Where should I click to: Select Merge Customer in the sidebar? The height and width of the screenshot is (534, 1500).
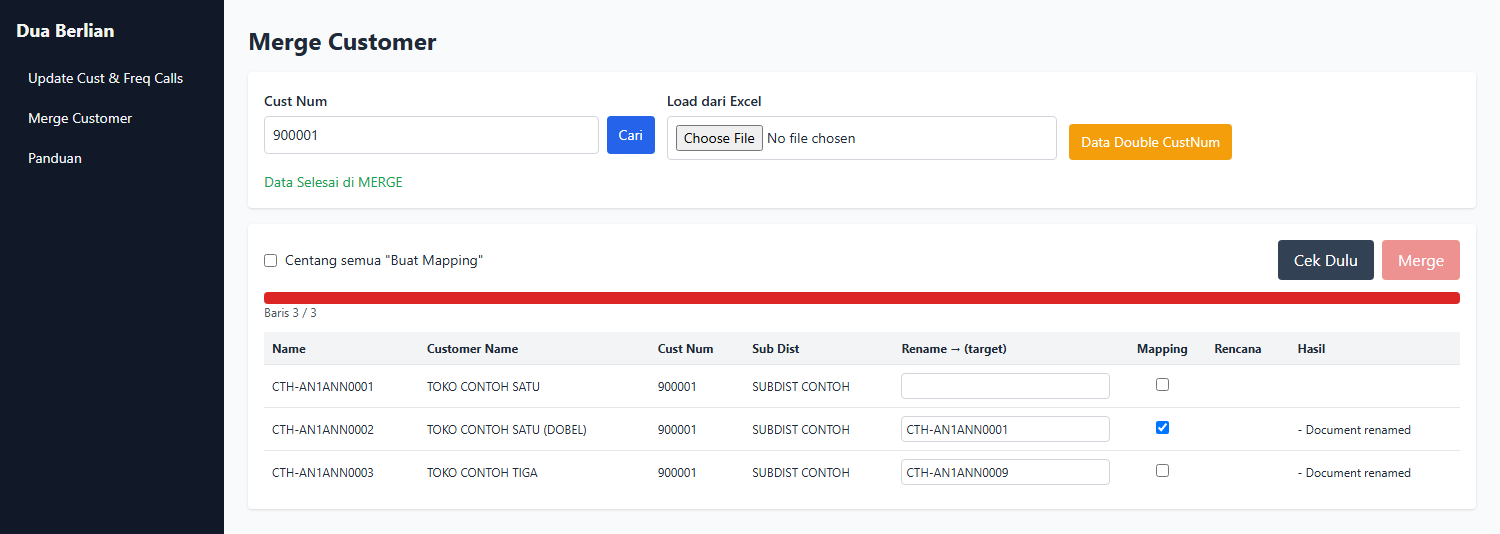[x=80, y=118]
